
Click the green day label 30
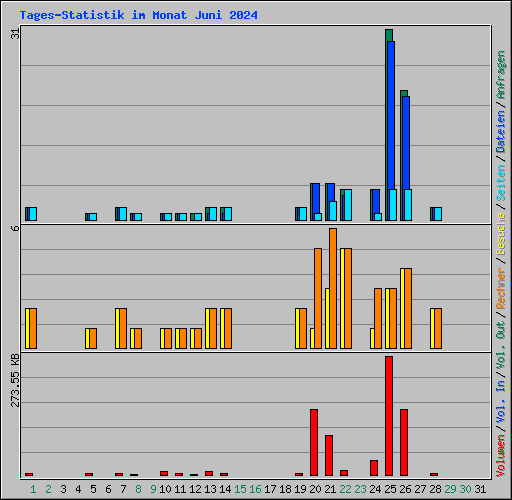pos(465,489)
